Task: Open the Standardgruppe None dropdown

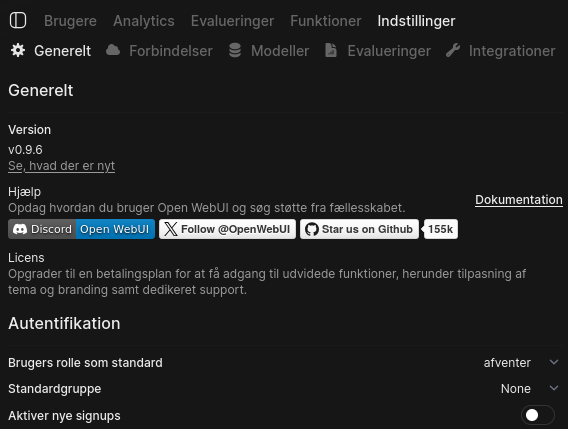Action: coord(530,388)
